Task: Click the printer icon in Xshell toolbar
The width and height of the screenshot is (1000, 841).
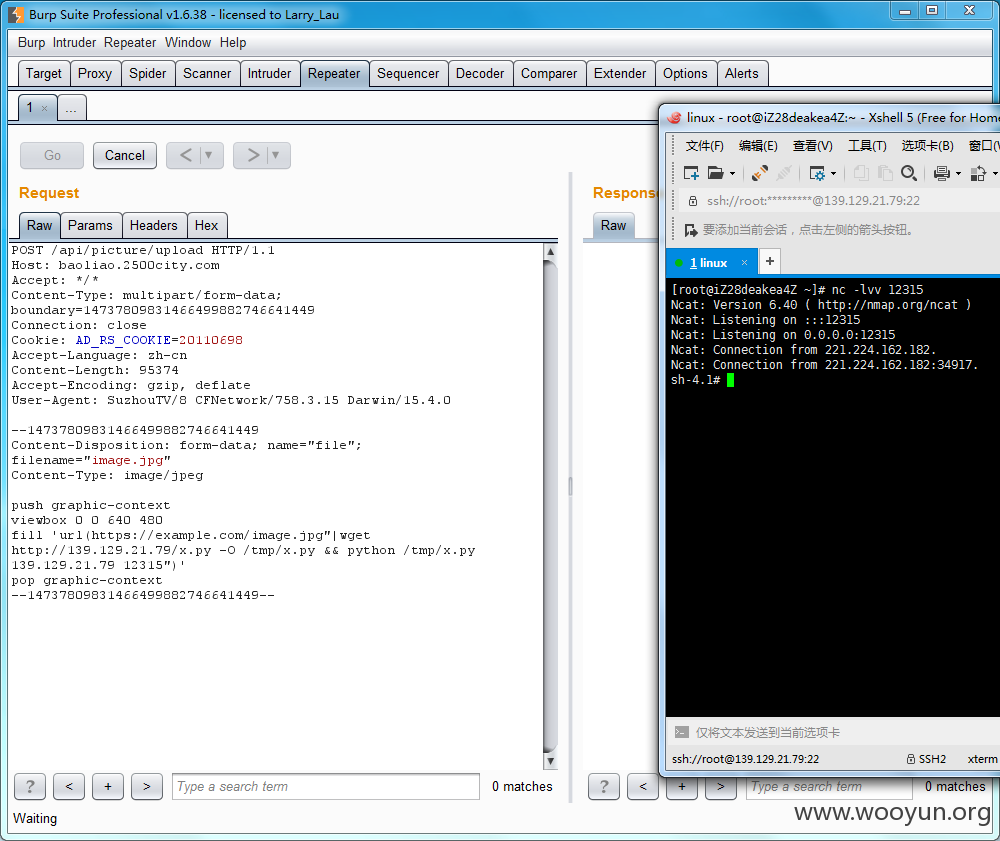Action: [942, 173]
